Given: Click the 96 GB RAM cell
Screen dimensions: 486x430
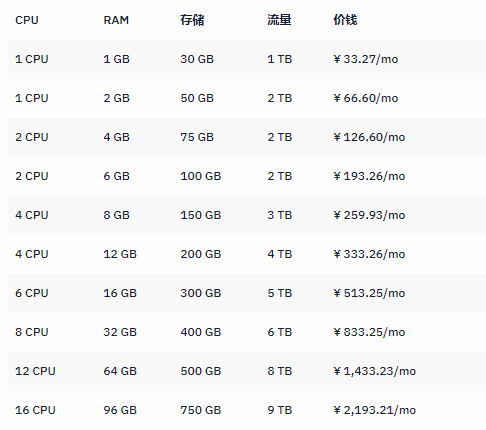Looking at the screenshot, I should coord(120,410).
